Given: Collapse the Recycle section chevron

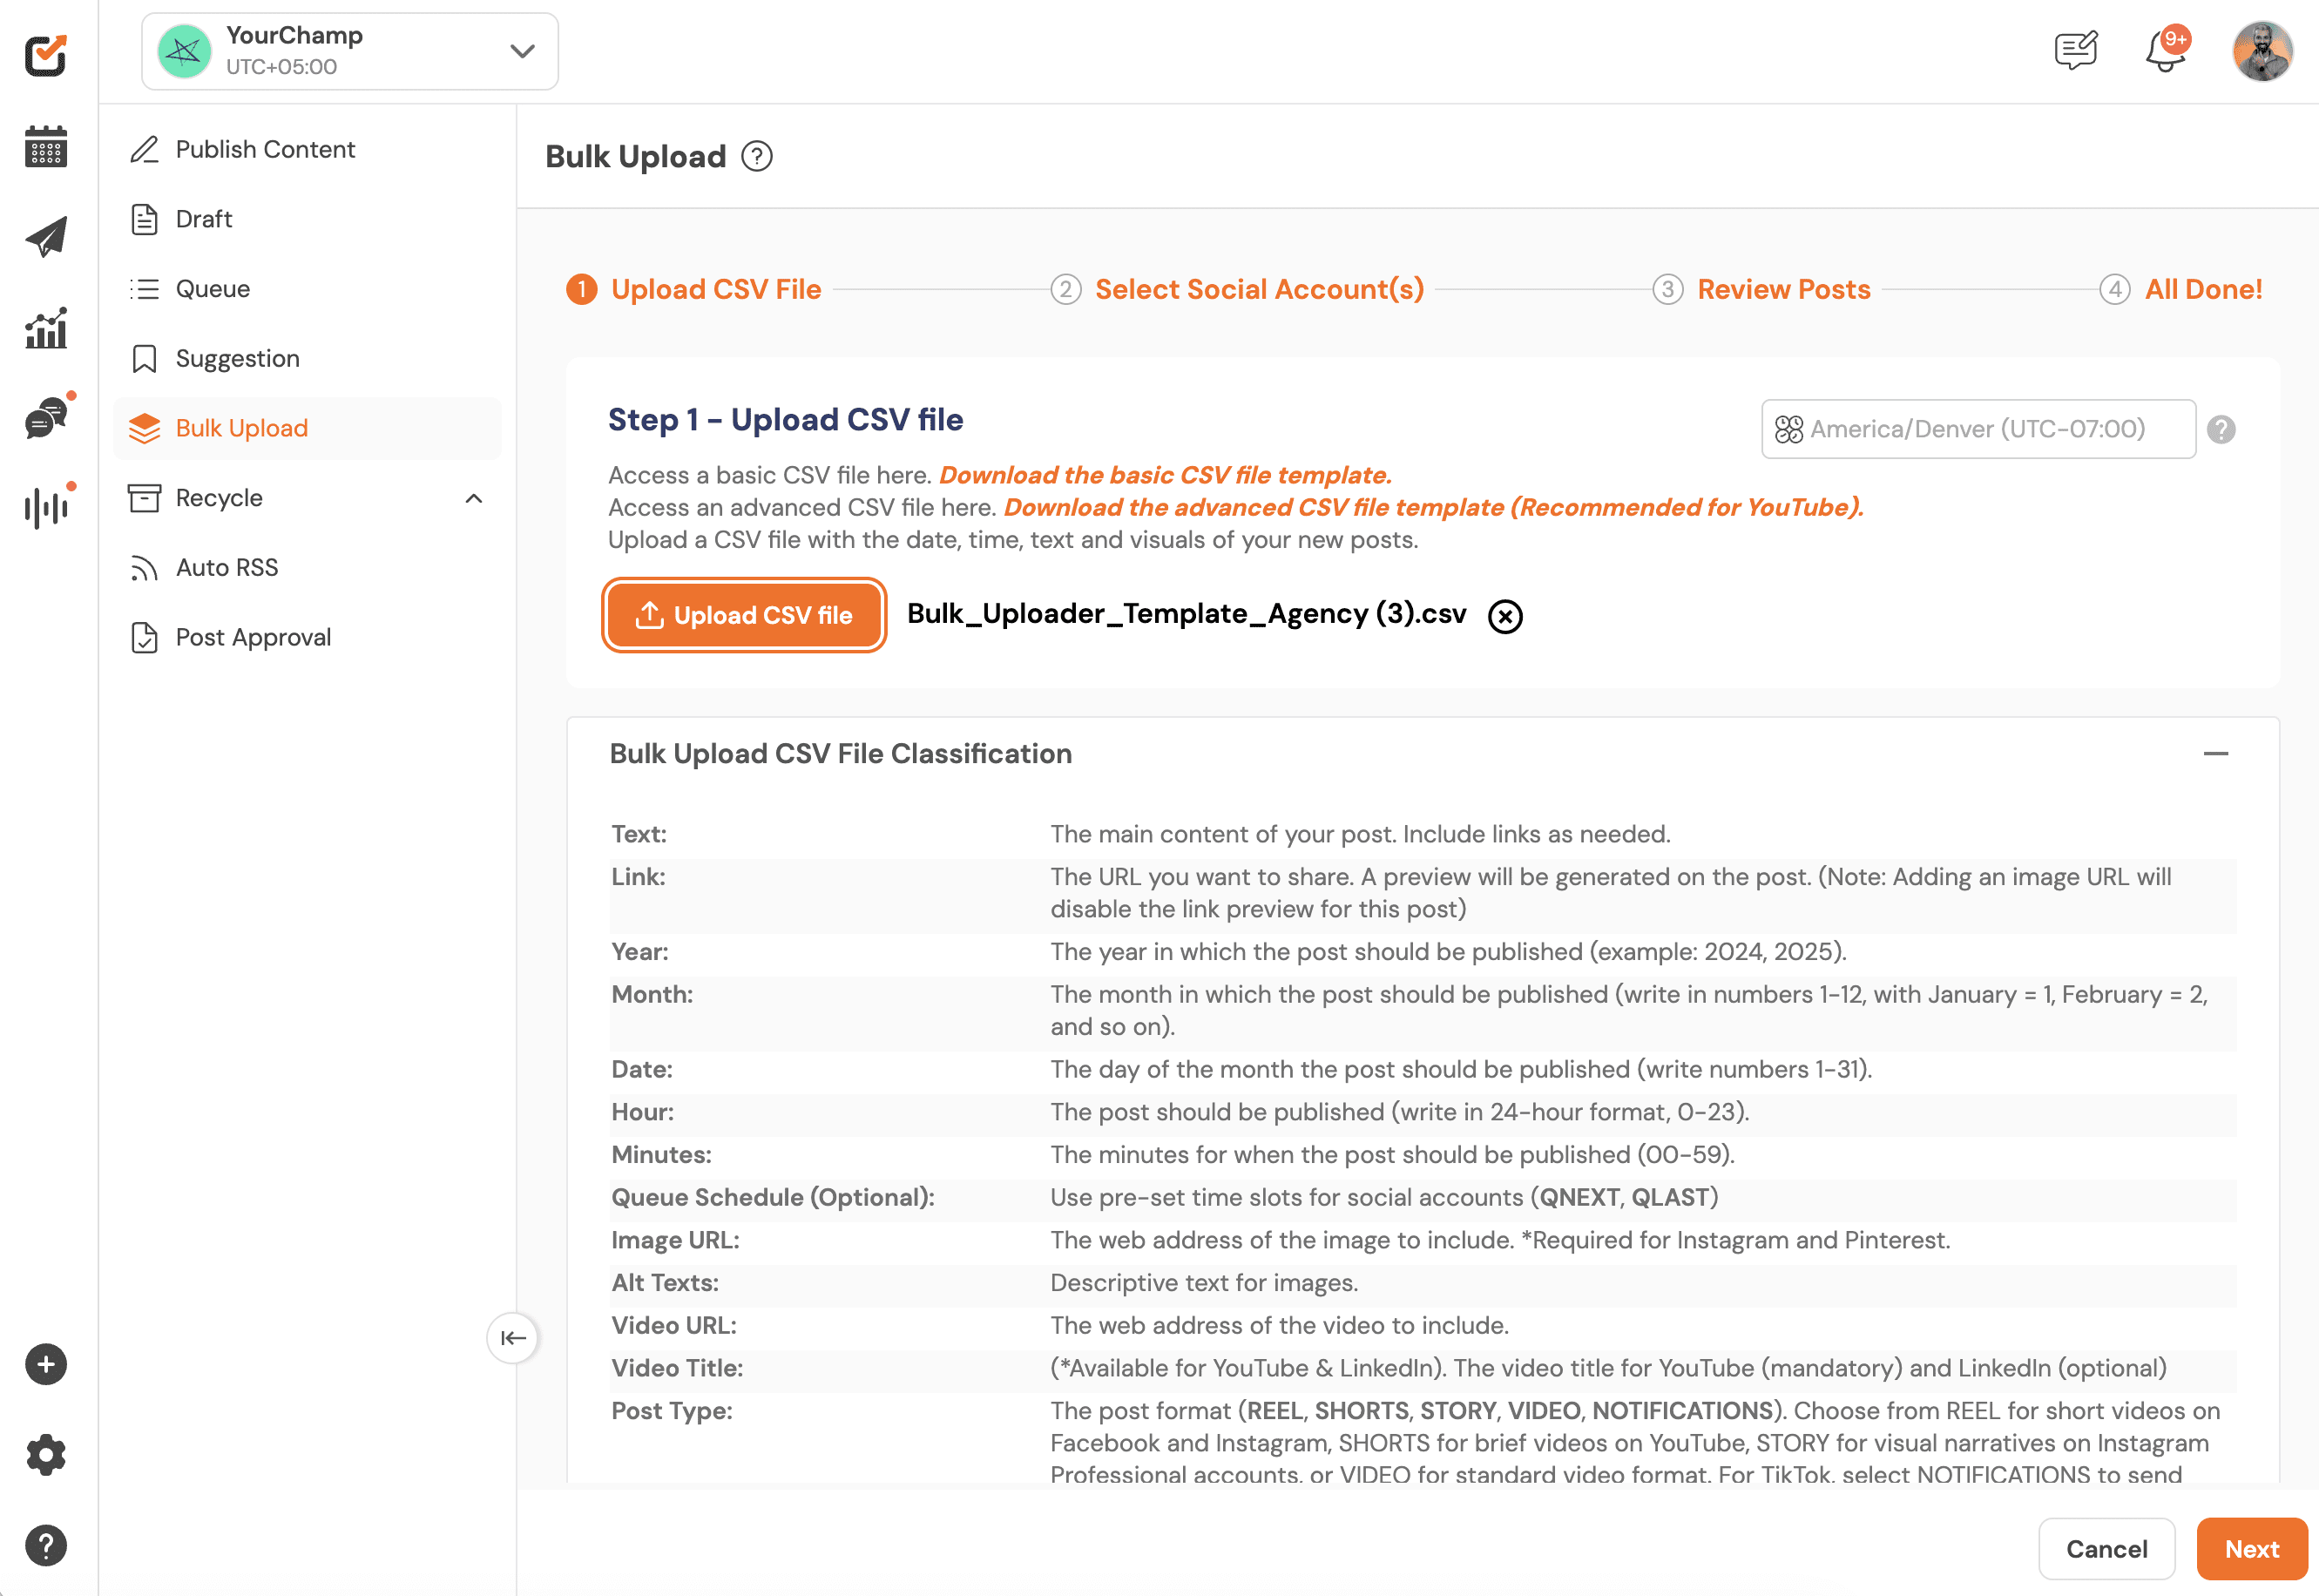Looking at the screenshot, I should 473,497.
